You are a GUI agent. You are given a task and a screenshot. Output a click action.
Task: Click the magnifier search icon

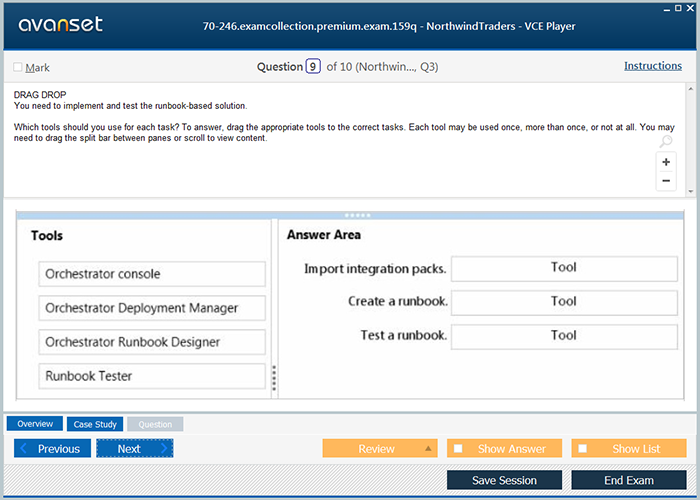pos(666,143)
